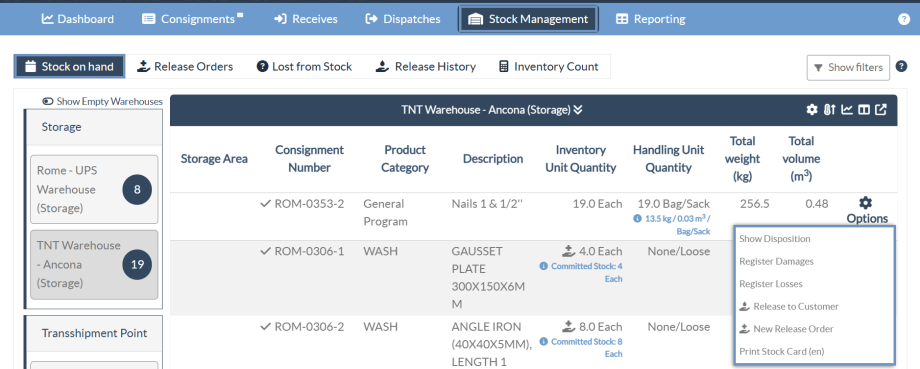This screenshot has height=369, width=920.
Task: Click the Description column header
Action: (x=493, y=158)
